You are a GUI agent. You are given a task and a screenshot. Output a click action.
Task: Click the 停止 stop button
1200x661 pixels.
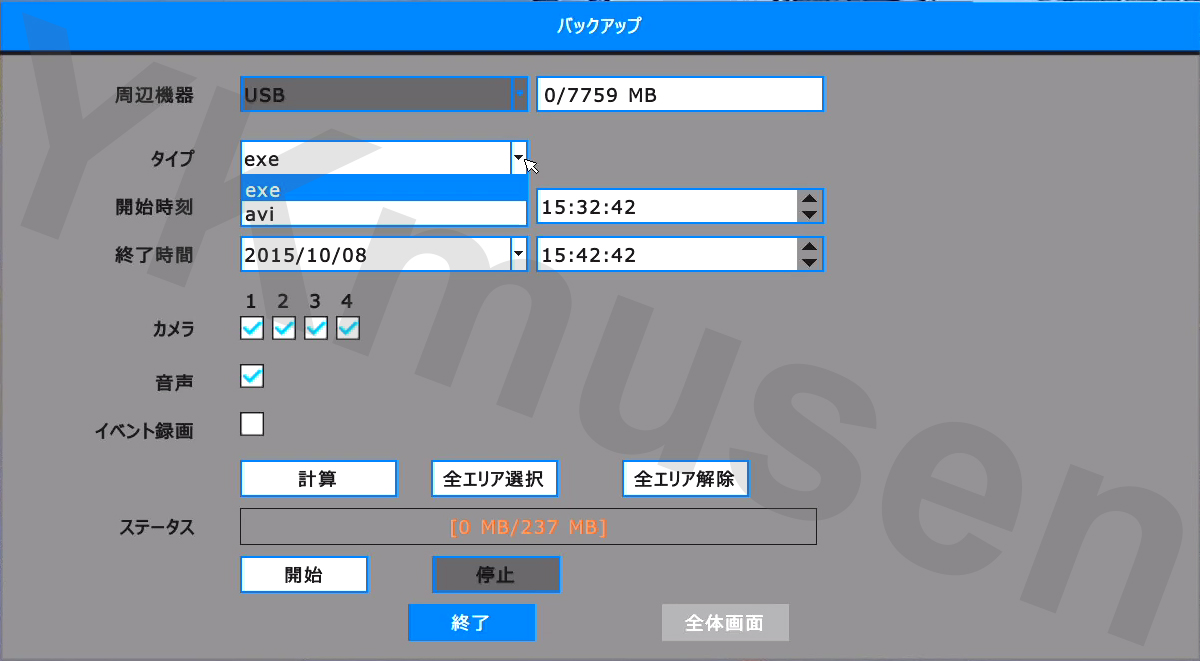tap(496, 574)
